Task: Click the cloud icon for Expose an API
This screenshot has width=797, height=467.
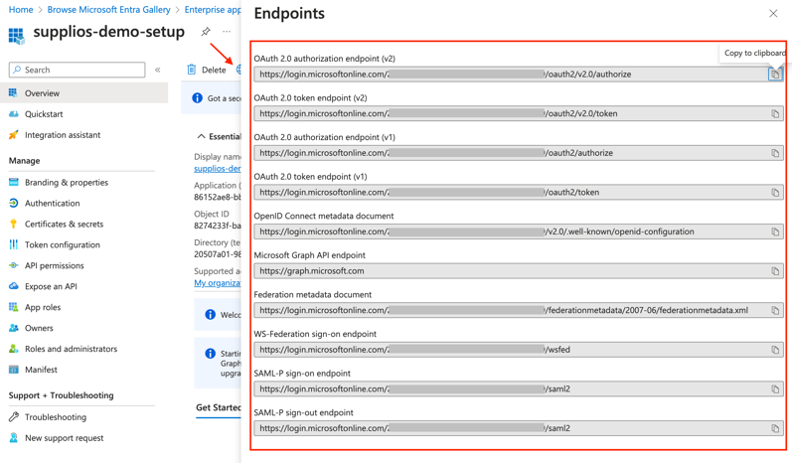Action: (14, 287)
